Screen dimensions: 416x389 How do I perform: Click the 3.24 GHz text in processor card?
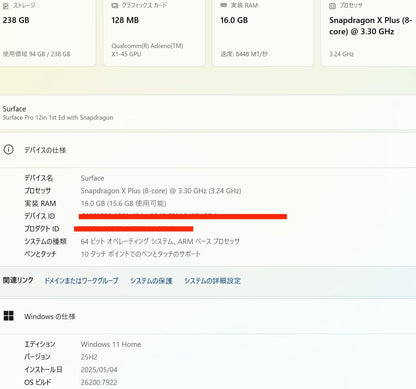pyautogui.click(x=342, y=54)
